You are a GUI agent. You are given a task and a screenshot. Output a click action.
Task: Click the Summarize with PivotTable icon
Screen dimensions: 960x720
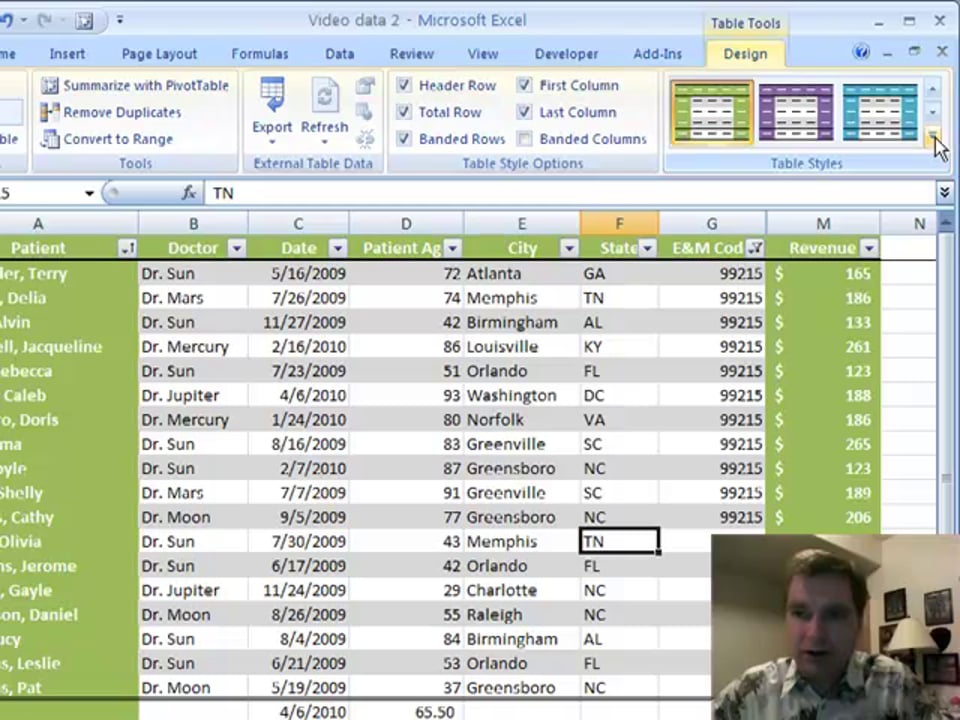(50, 86)
